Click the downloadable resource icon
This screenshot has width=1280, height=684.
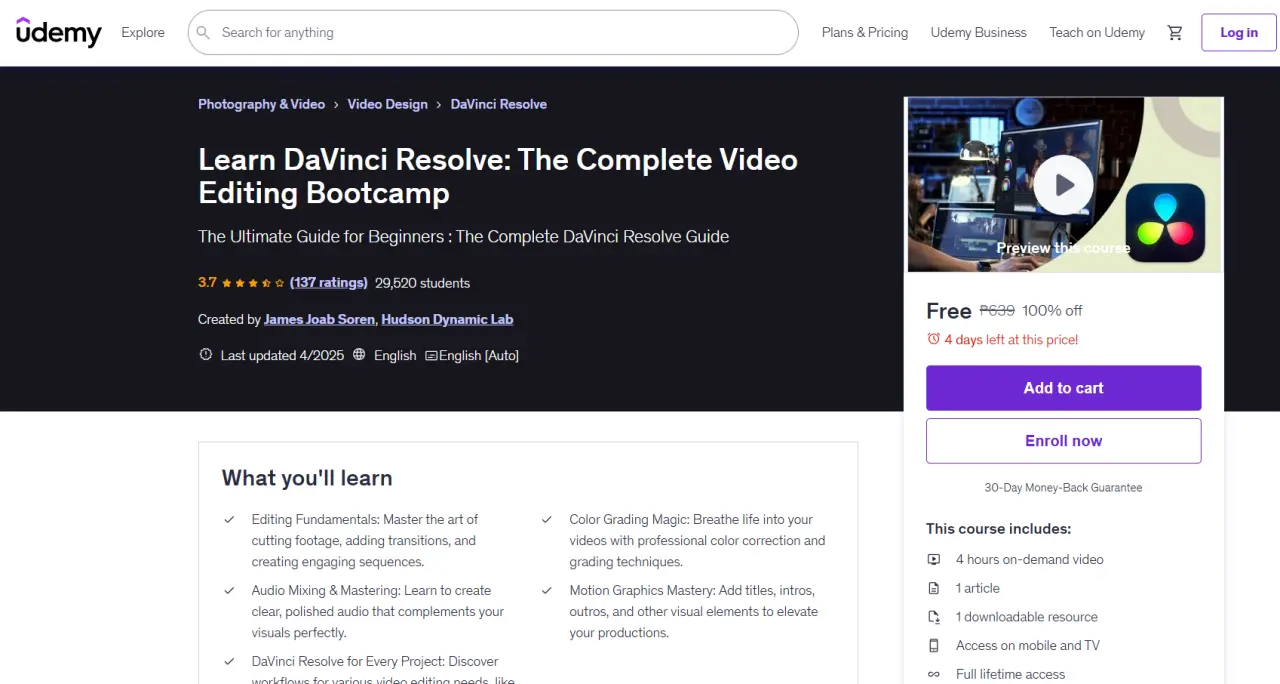[x=934, y=617]
